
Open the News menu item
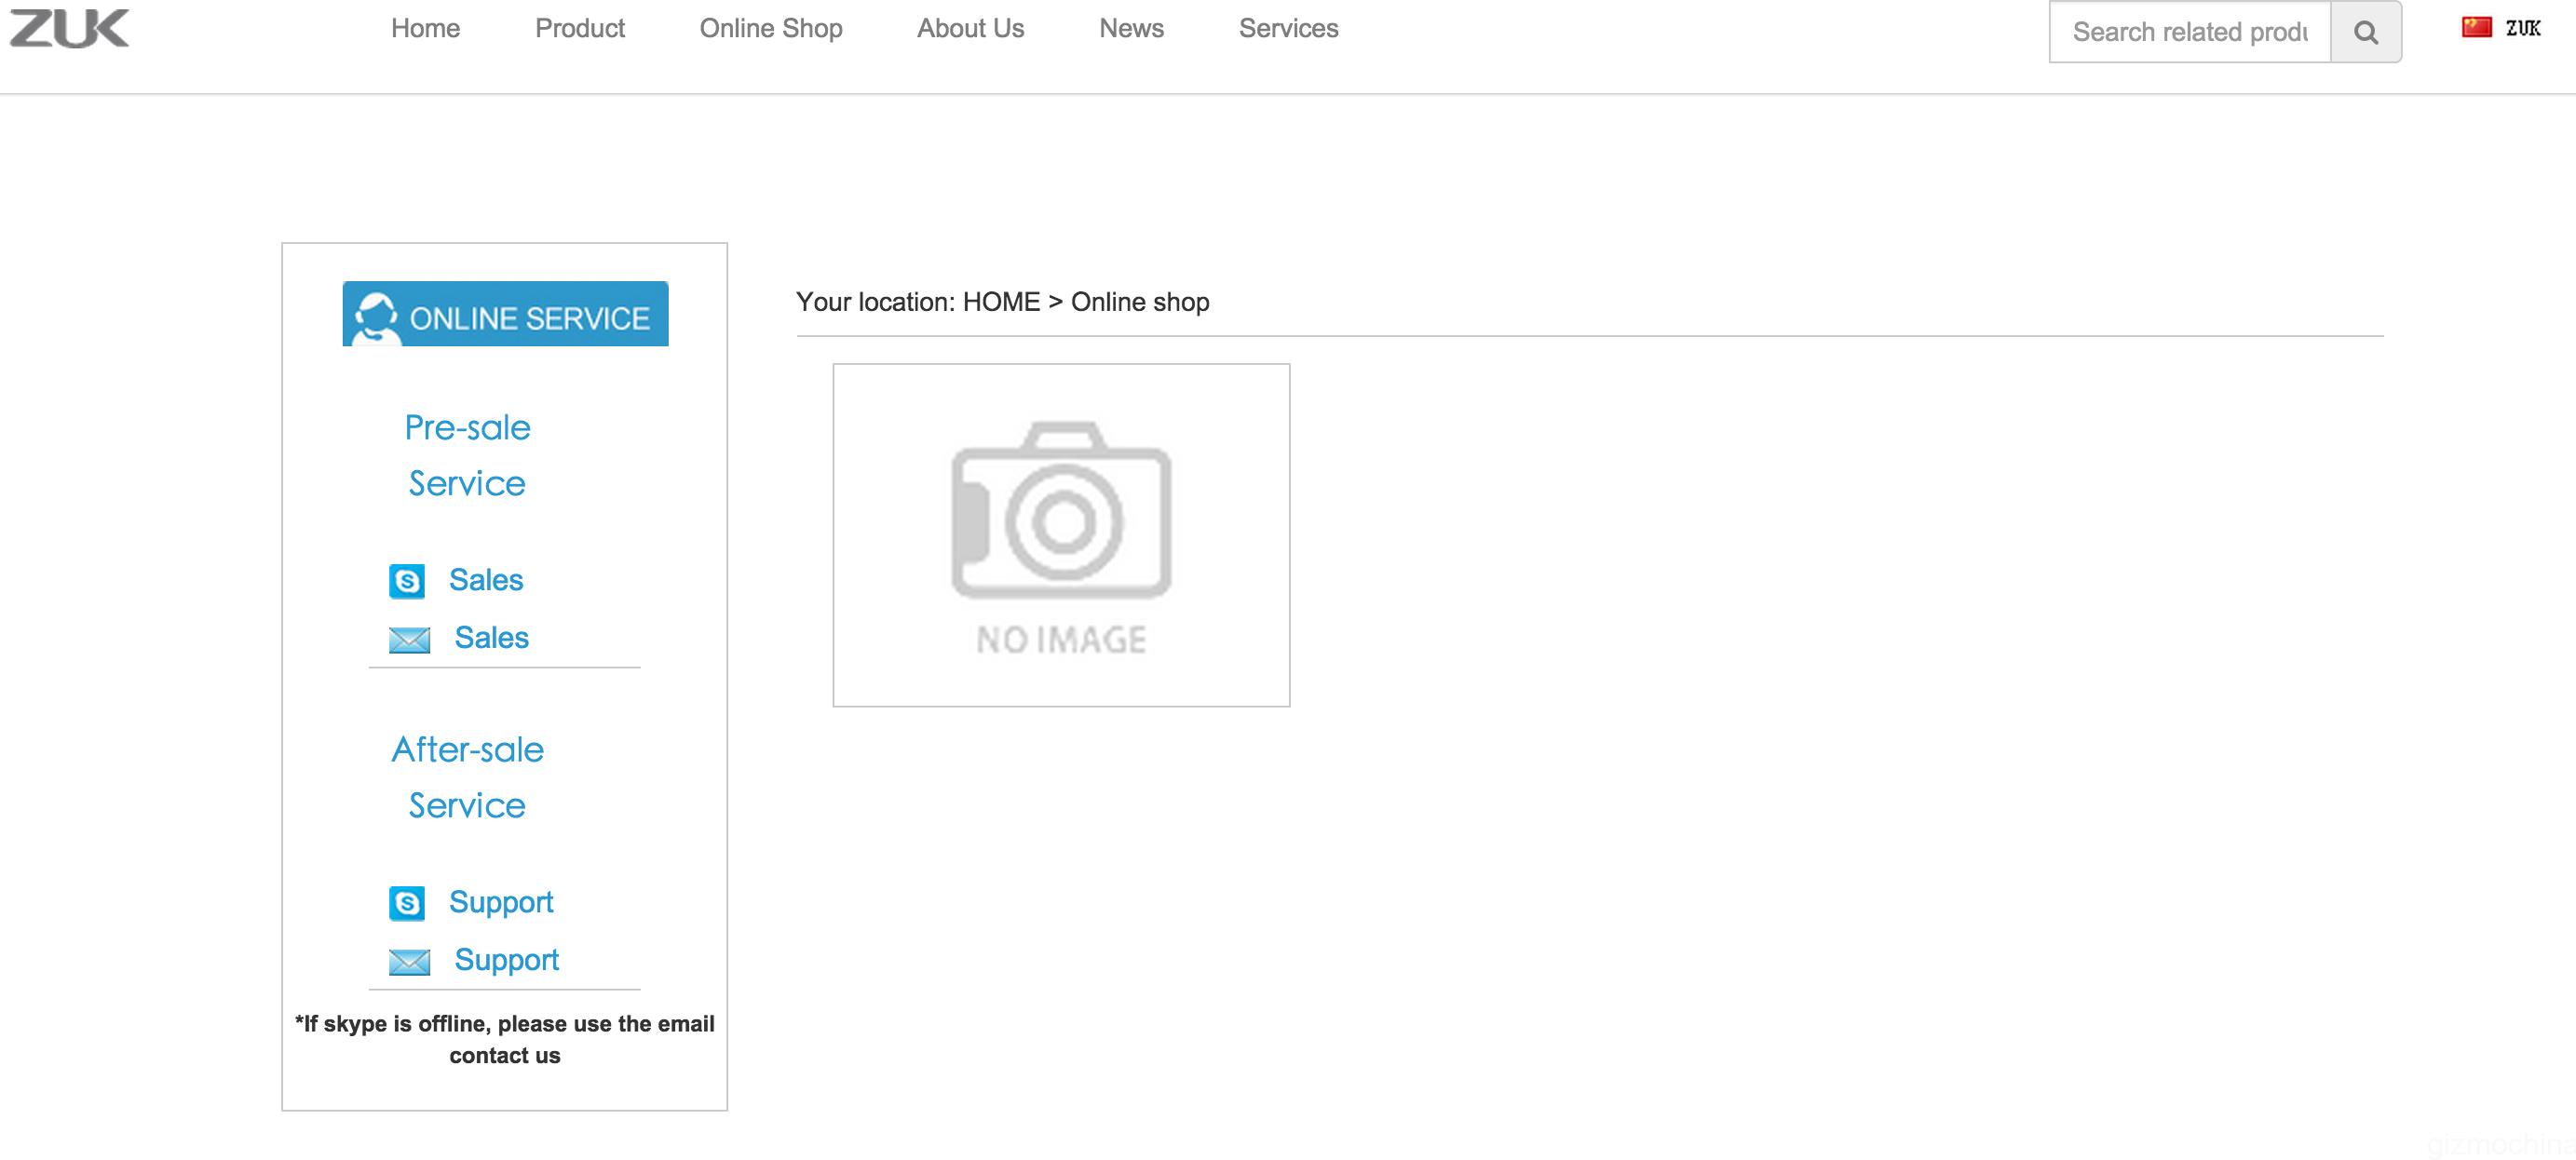pyautogui.click(x=1131, y=28)
